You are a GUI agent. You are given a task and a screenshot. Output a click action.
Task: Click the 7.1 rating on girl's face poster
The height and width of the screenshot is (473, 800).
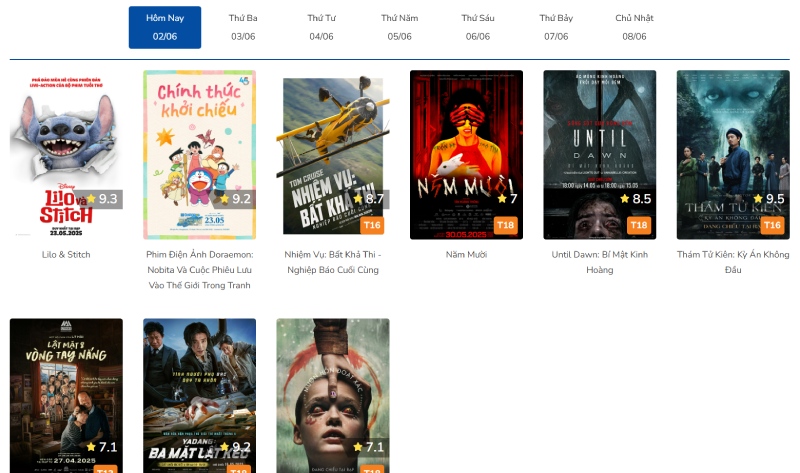coord(368,447)
